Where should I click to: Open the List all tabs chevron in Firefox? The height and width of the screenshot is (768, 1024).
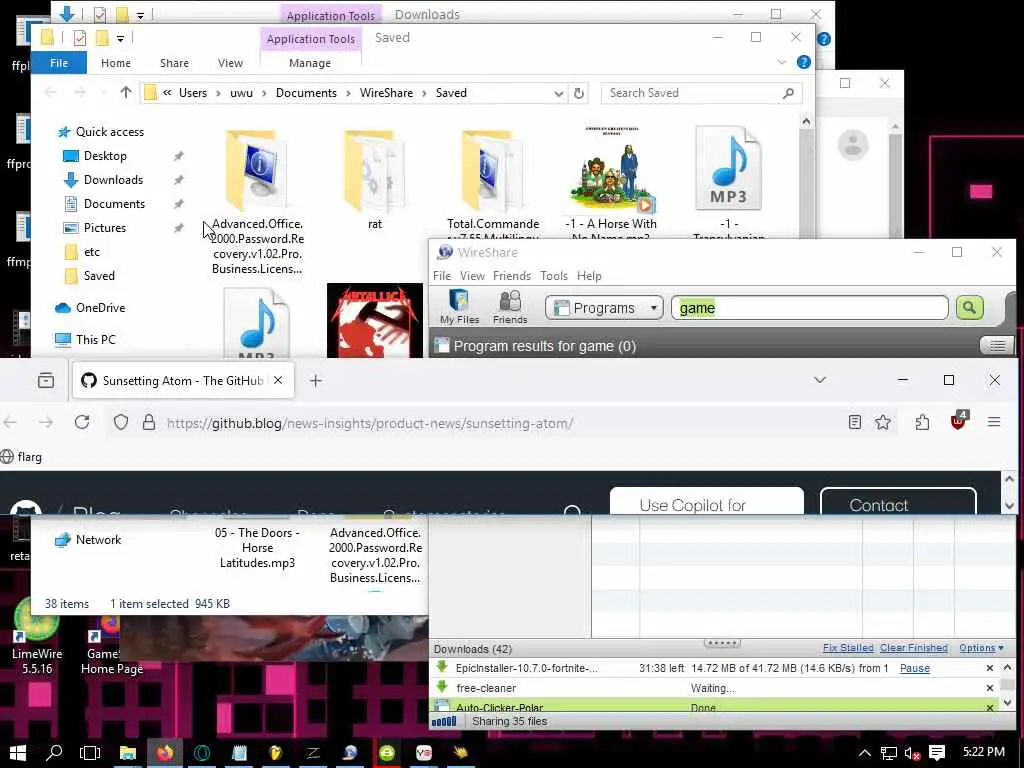click(820, 380)
